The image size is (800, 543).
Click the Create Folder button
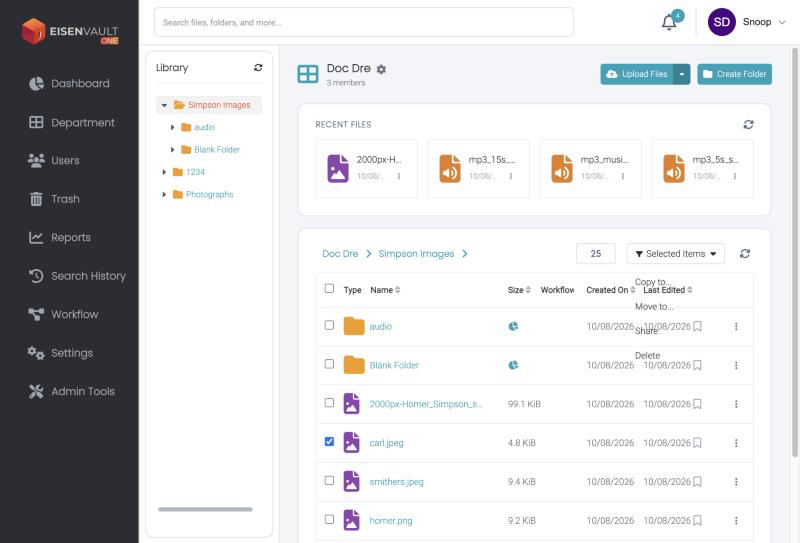coord(734,75)
